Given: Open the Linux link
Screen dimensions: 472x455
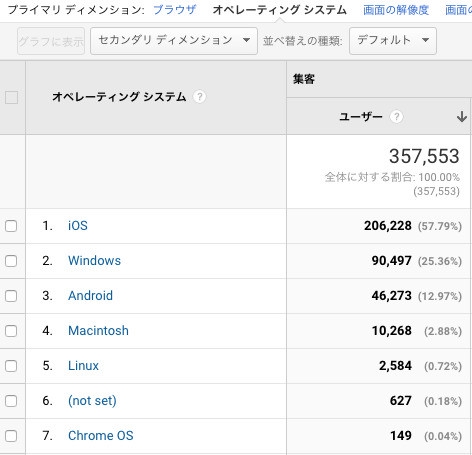Looking at the screenshot, I should 83,366.
